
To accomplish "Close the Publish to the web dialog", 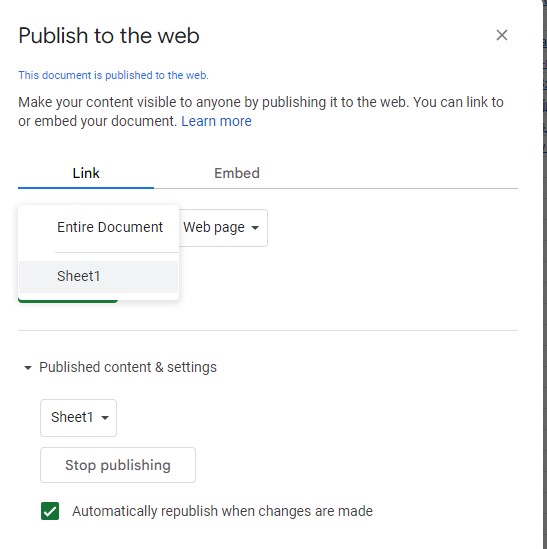I will [501, 35].
